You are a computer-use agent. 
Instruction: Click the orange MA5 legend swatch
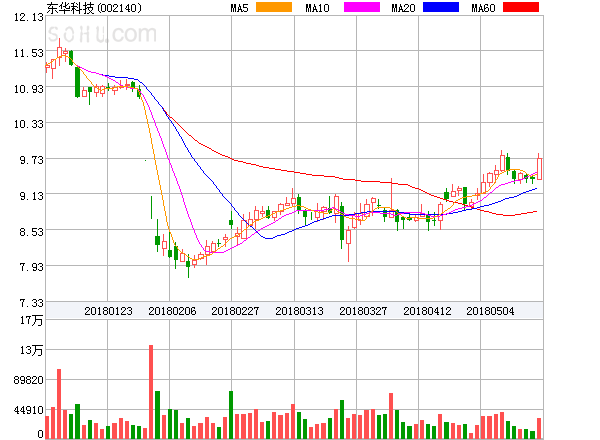tap(274, 7)
